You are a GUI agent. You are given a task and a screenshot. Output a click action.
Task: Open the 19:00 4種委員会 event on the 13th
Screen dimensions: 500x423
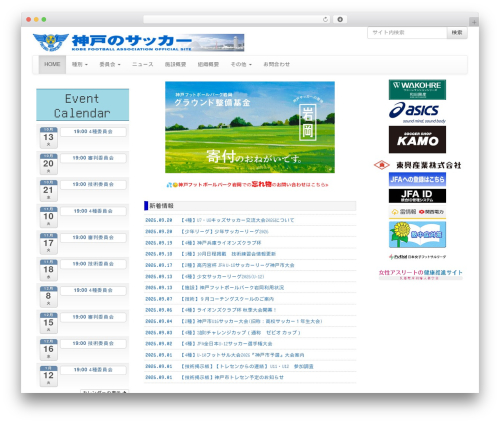tap(93, 132)
